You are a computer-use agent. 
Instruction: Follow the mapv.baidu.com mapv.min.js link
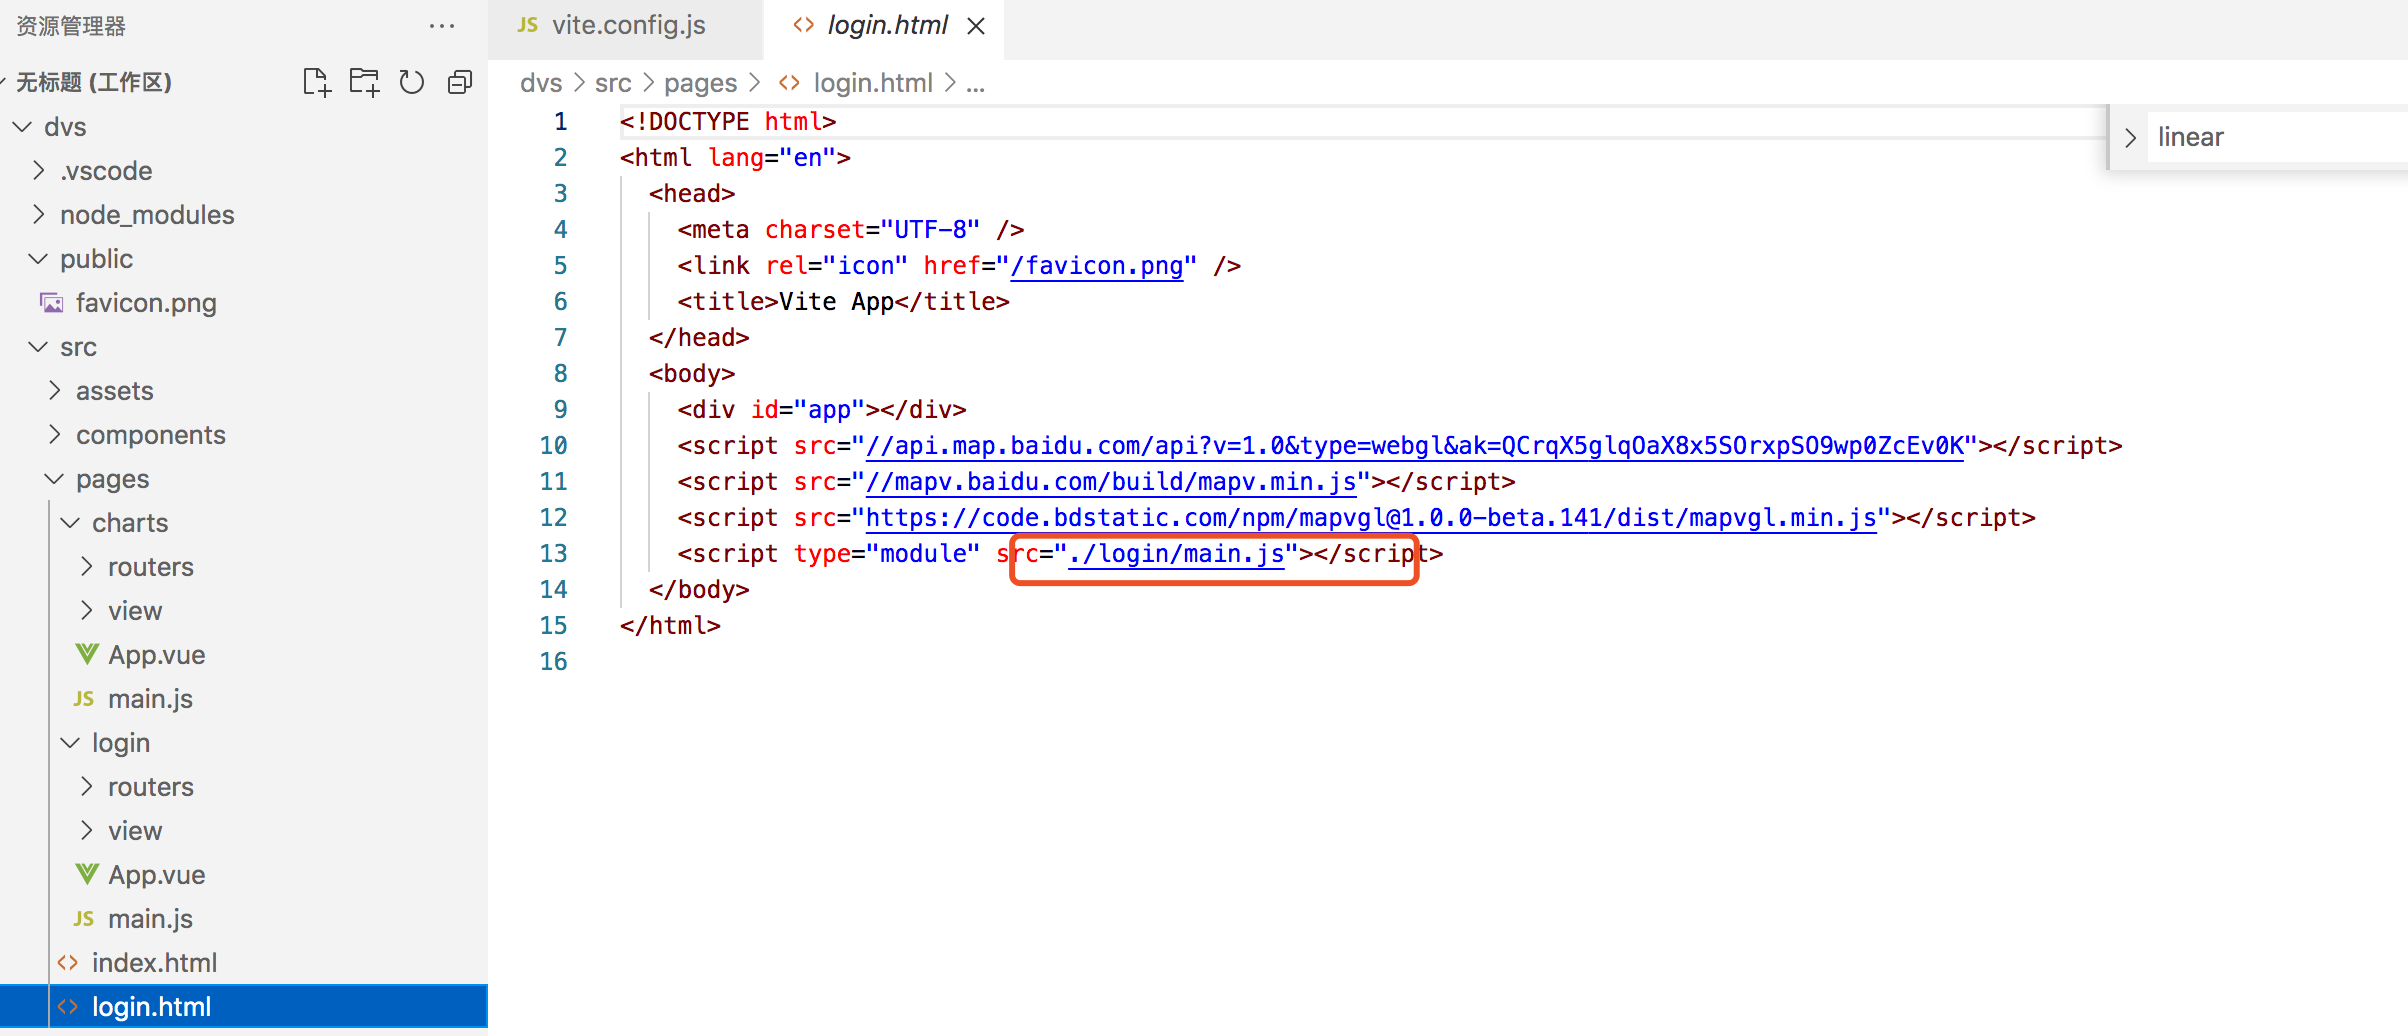click(x=1111, y=482)
